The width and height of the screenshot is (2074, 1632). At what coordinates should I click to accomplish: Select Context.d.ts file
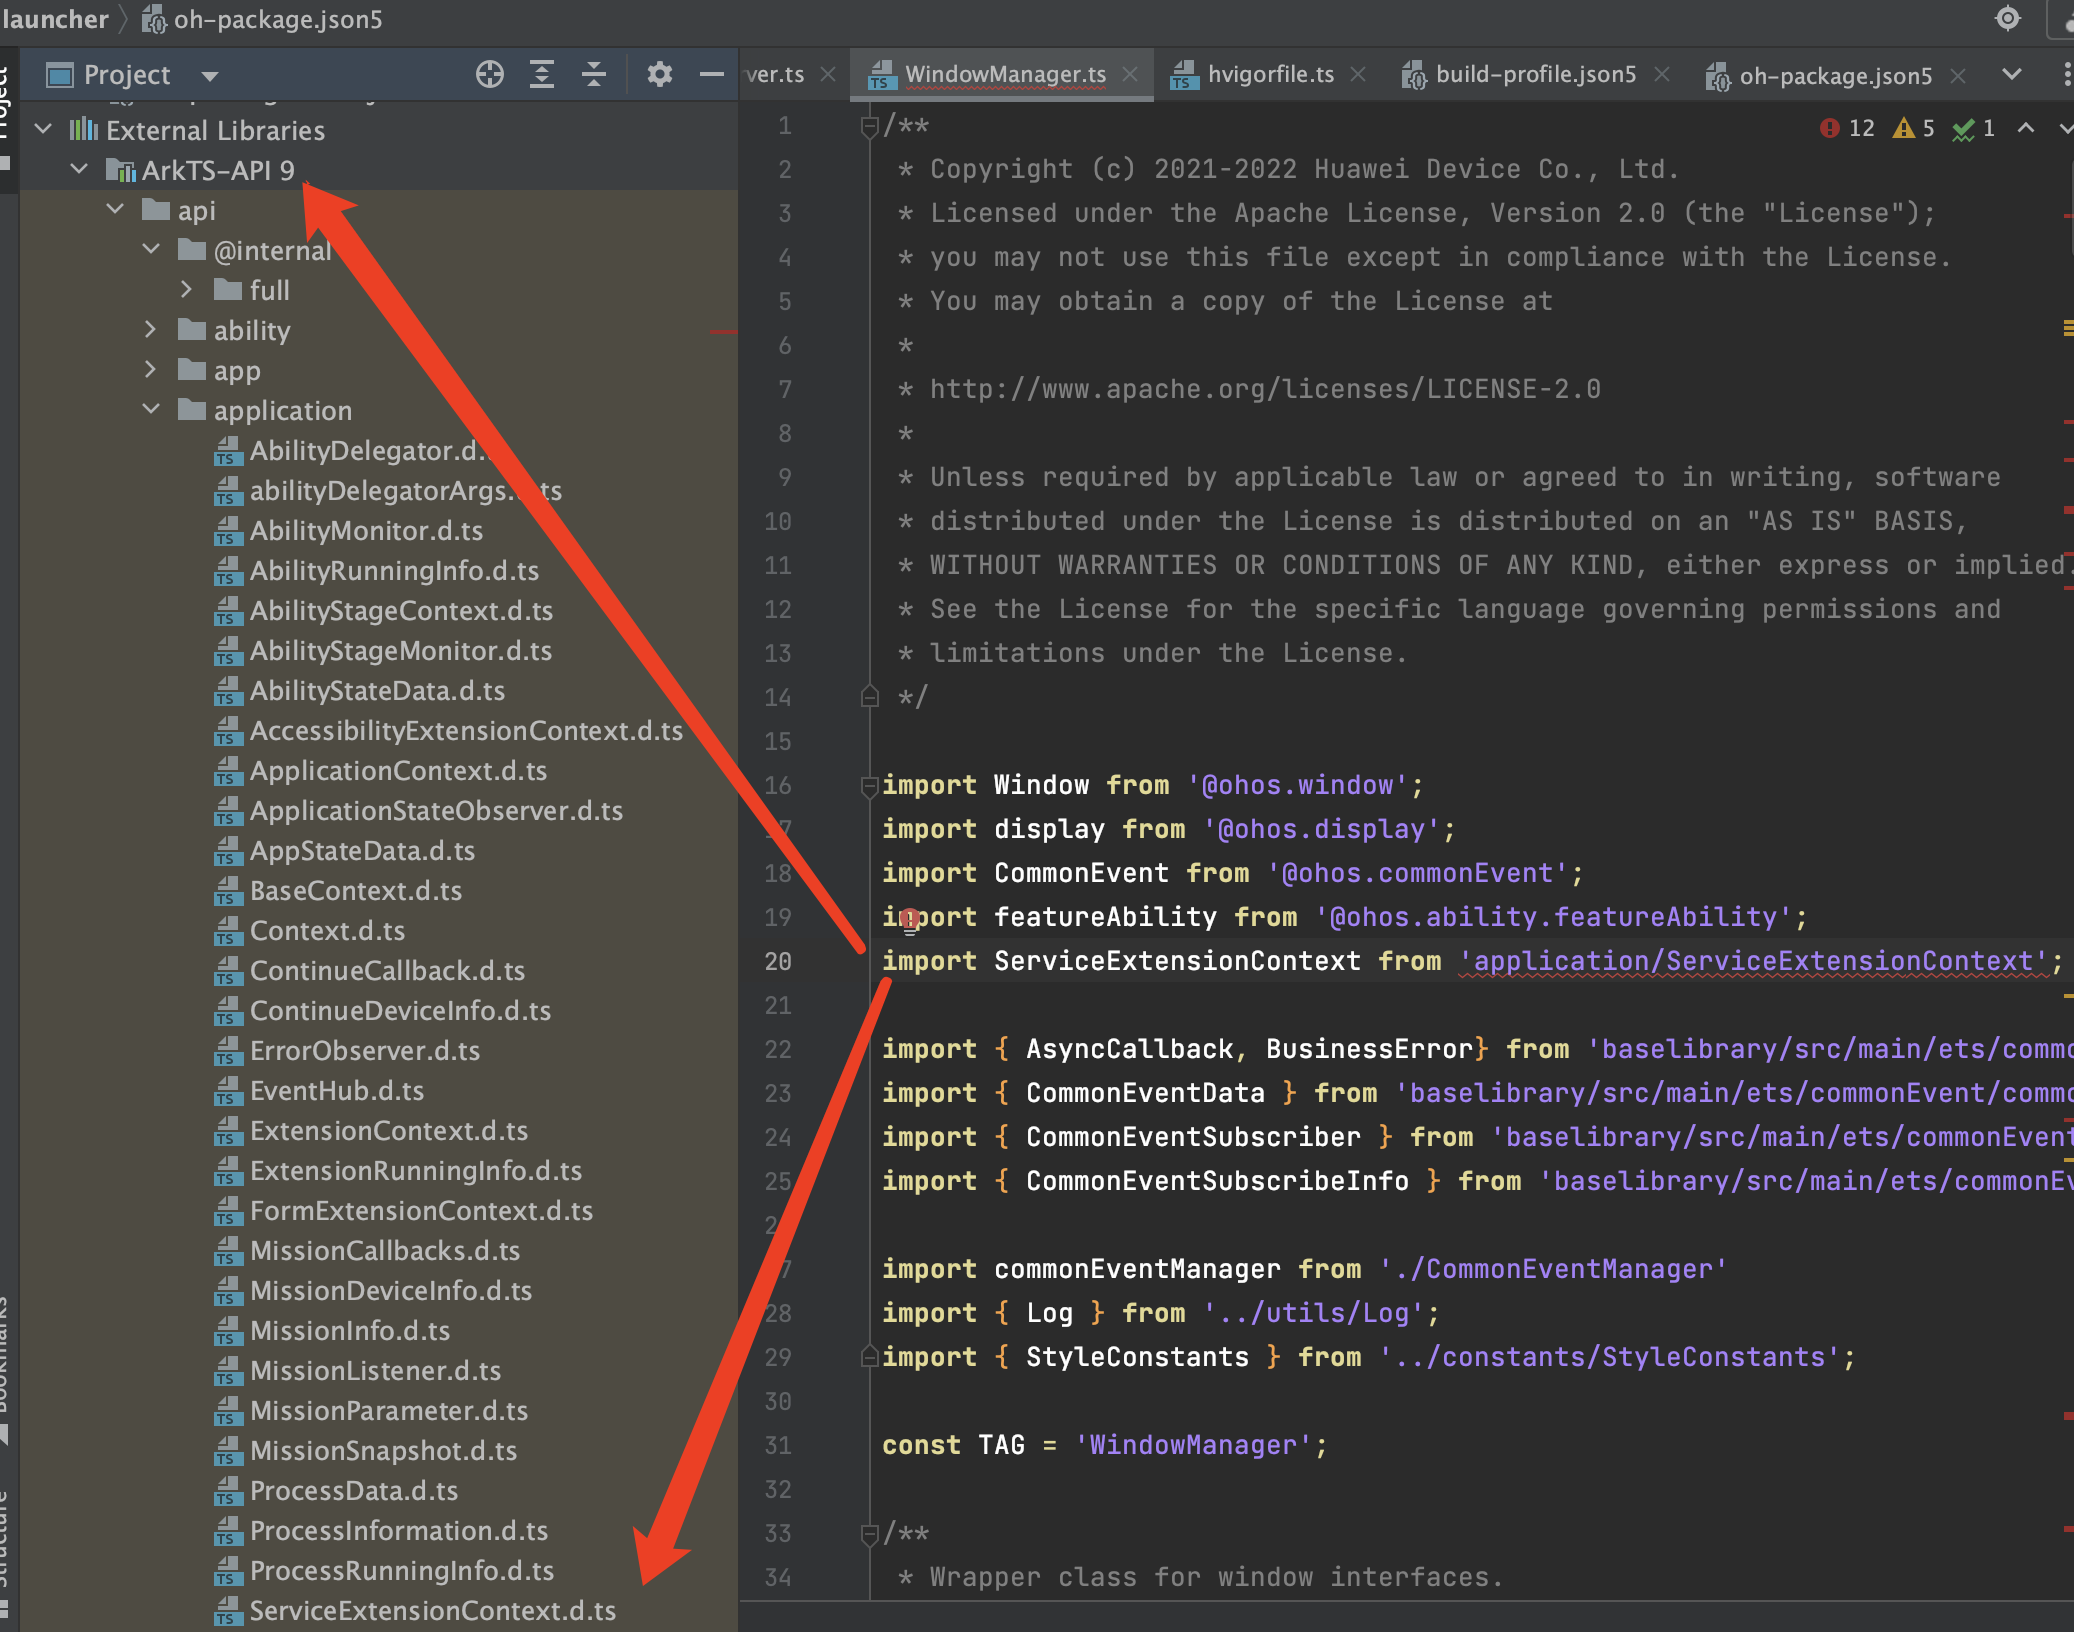(327, 931)
